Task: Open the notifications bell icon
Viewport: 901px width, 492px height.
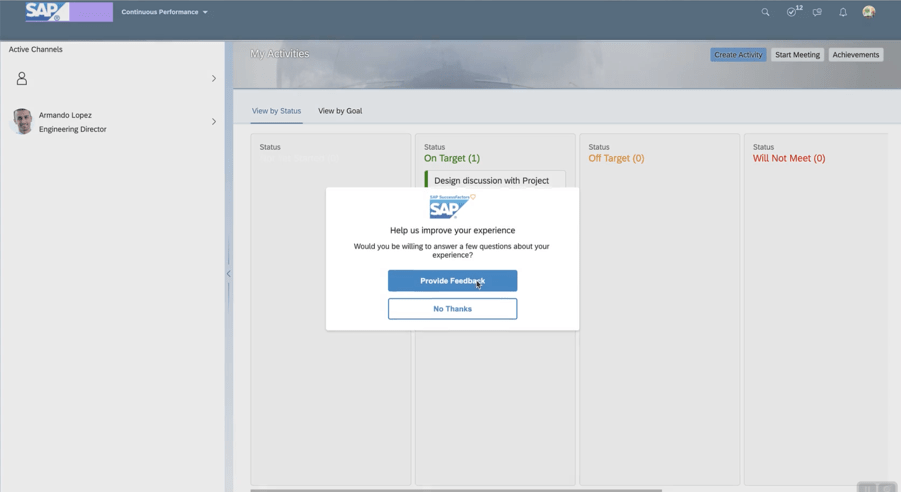Action: [x=843, y=12]
